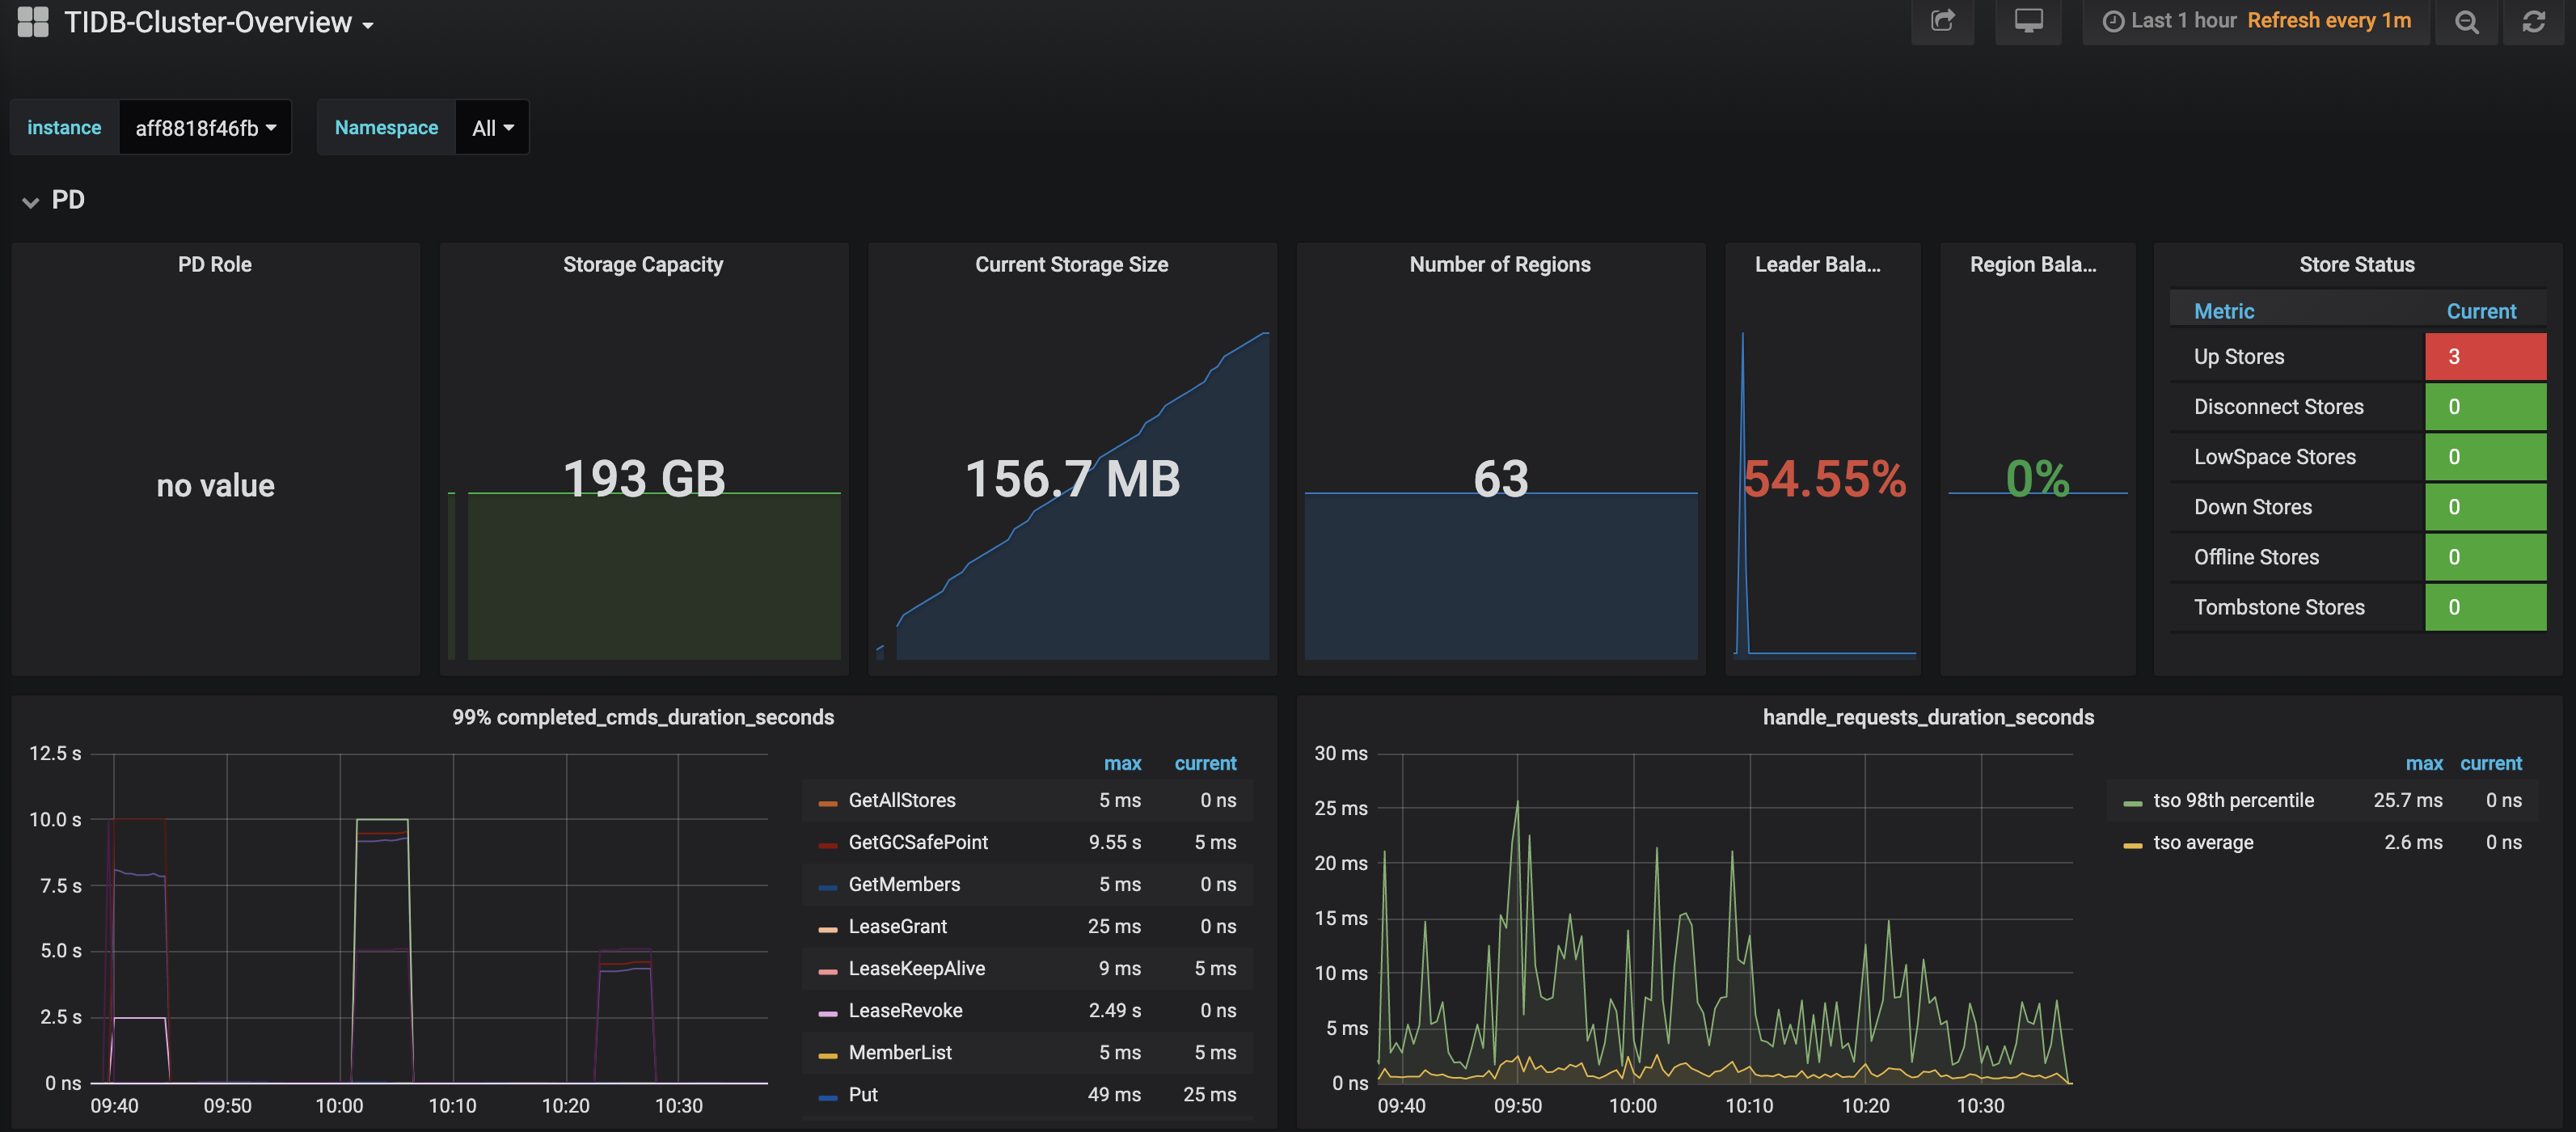Select the tso average legend color marker
Screen dimensions: 2576x1132
coord(2132,842)
